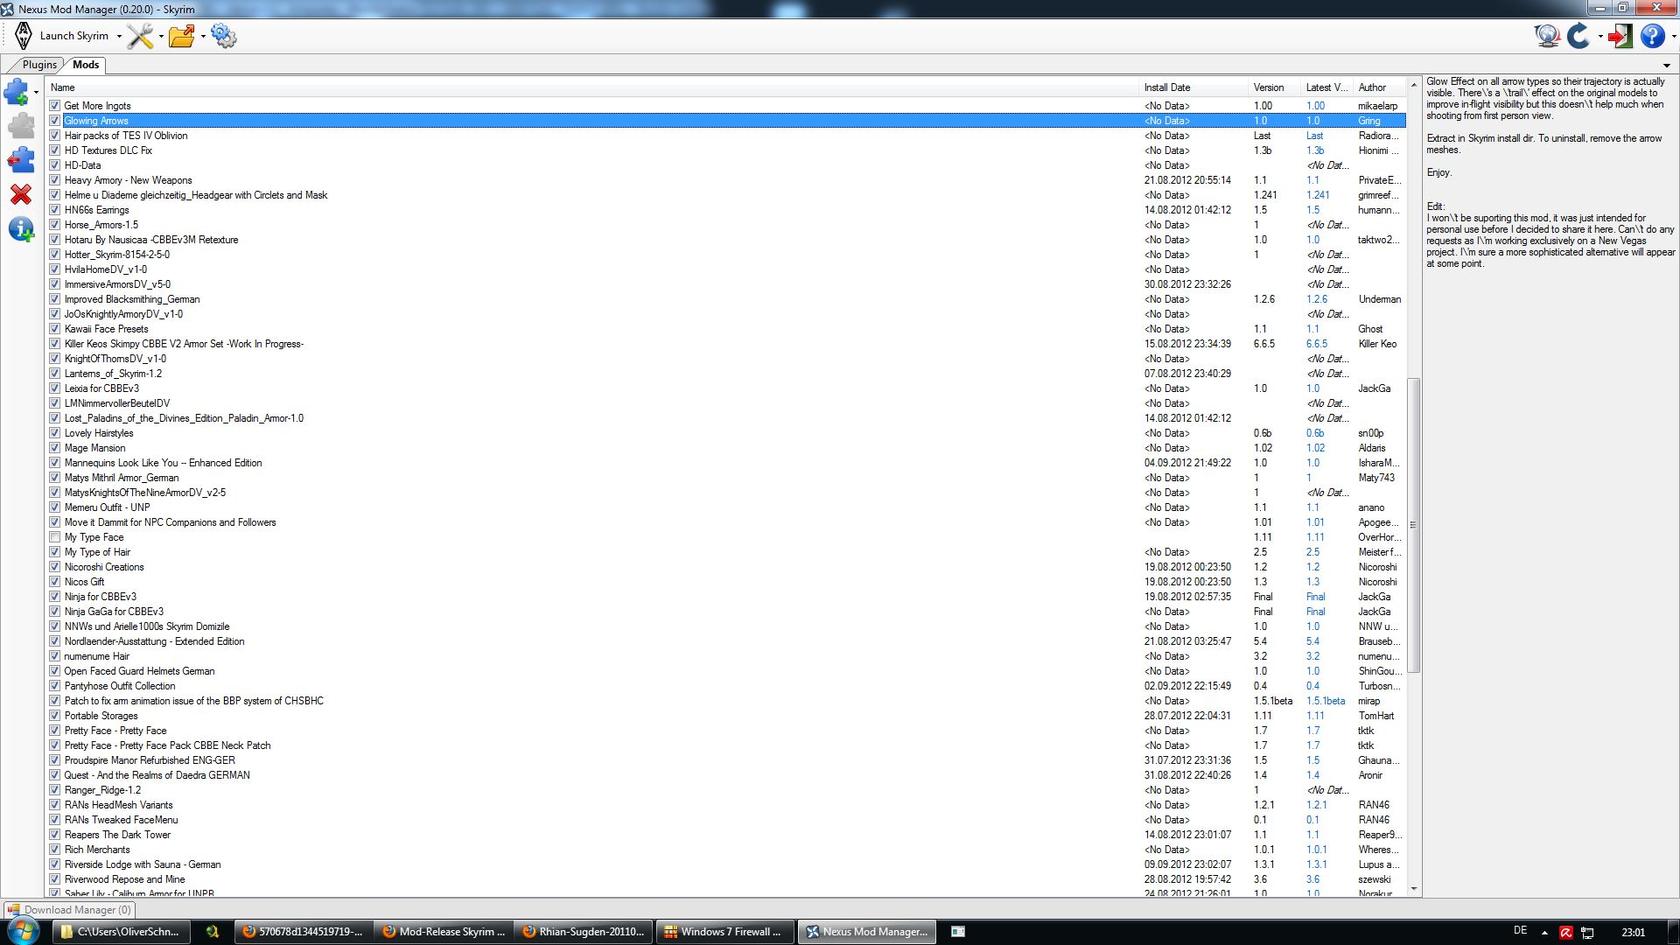Uncheck the Get More Ingots mod
This screenshot has height=945, width=1680.
coord(55,105)
